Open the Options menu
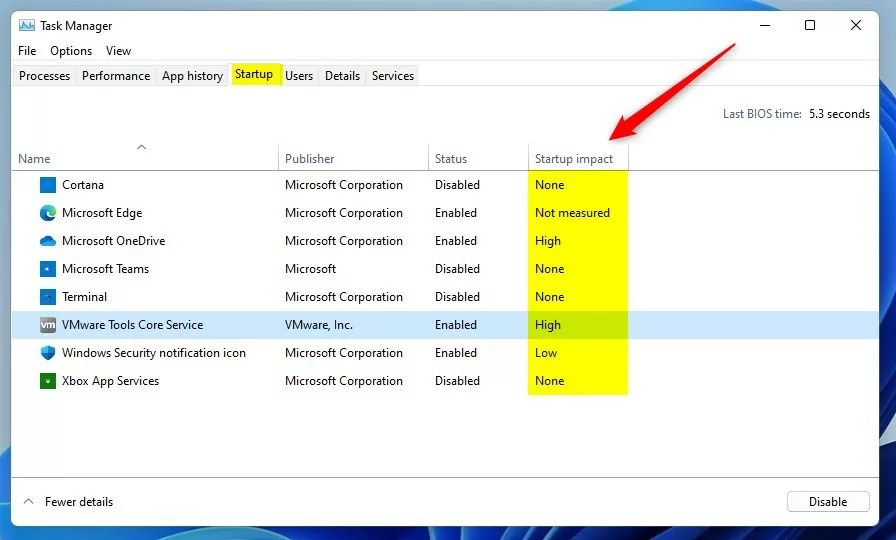The height and width of the screenshot is (540, 896). click(71, 51)
